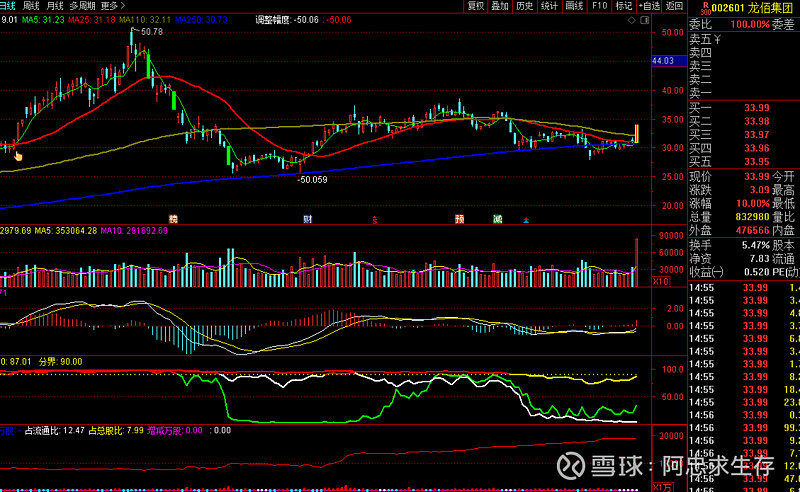The height and width of the screenshot is (492, 800).
Task: Click the R300 margin badge
Action: pyautogui.click(x=705, y=8)
